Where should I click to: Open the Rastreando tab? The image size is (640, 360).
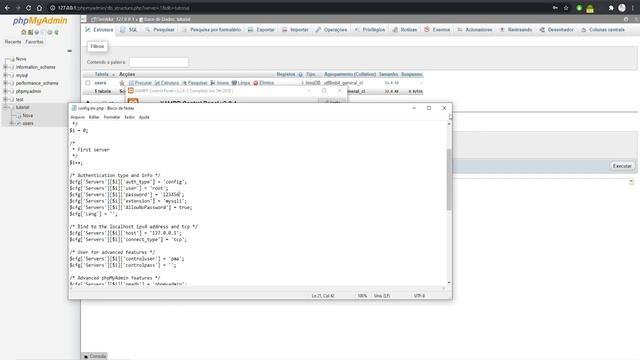tap(516, 30)
